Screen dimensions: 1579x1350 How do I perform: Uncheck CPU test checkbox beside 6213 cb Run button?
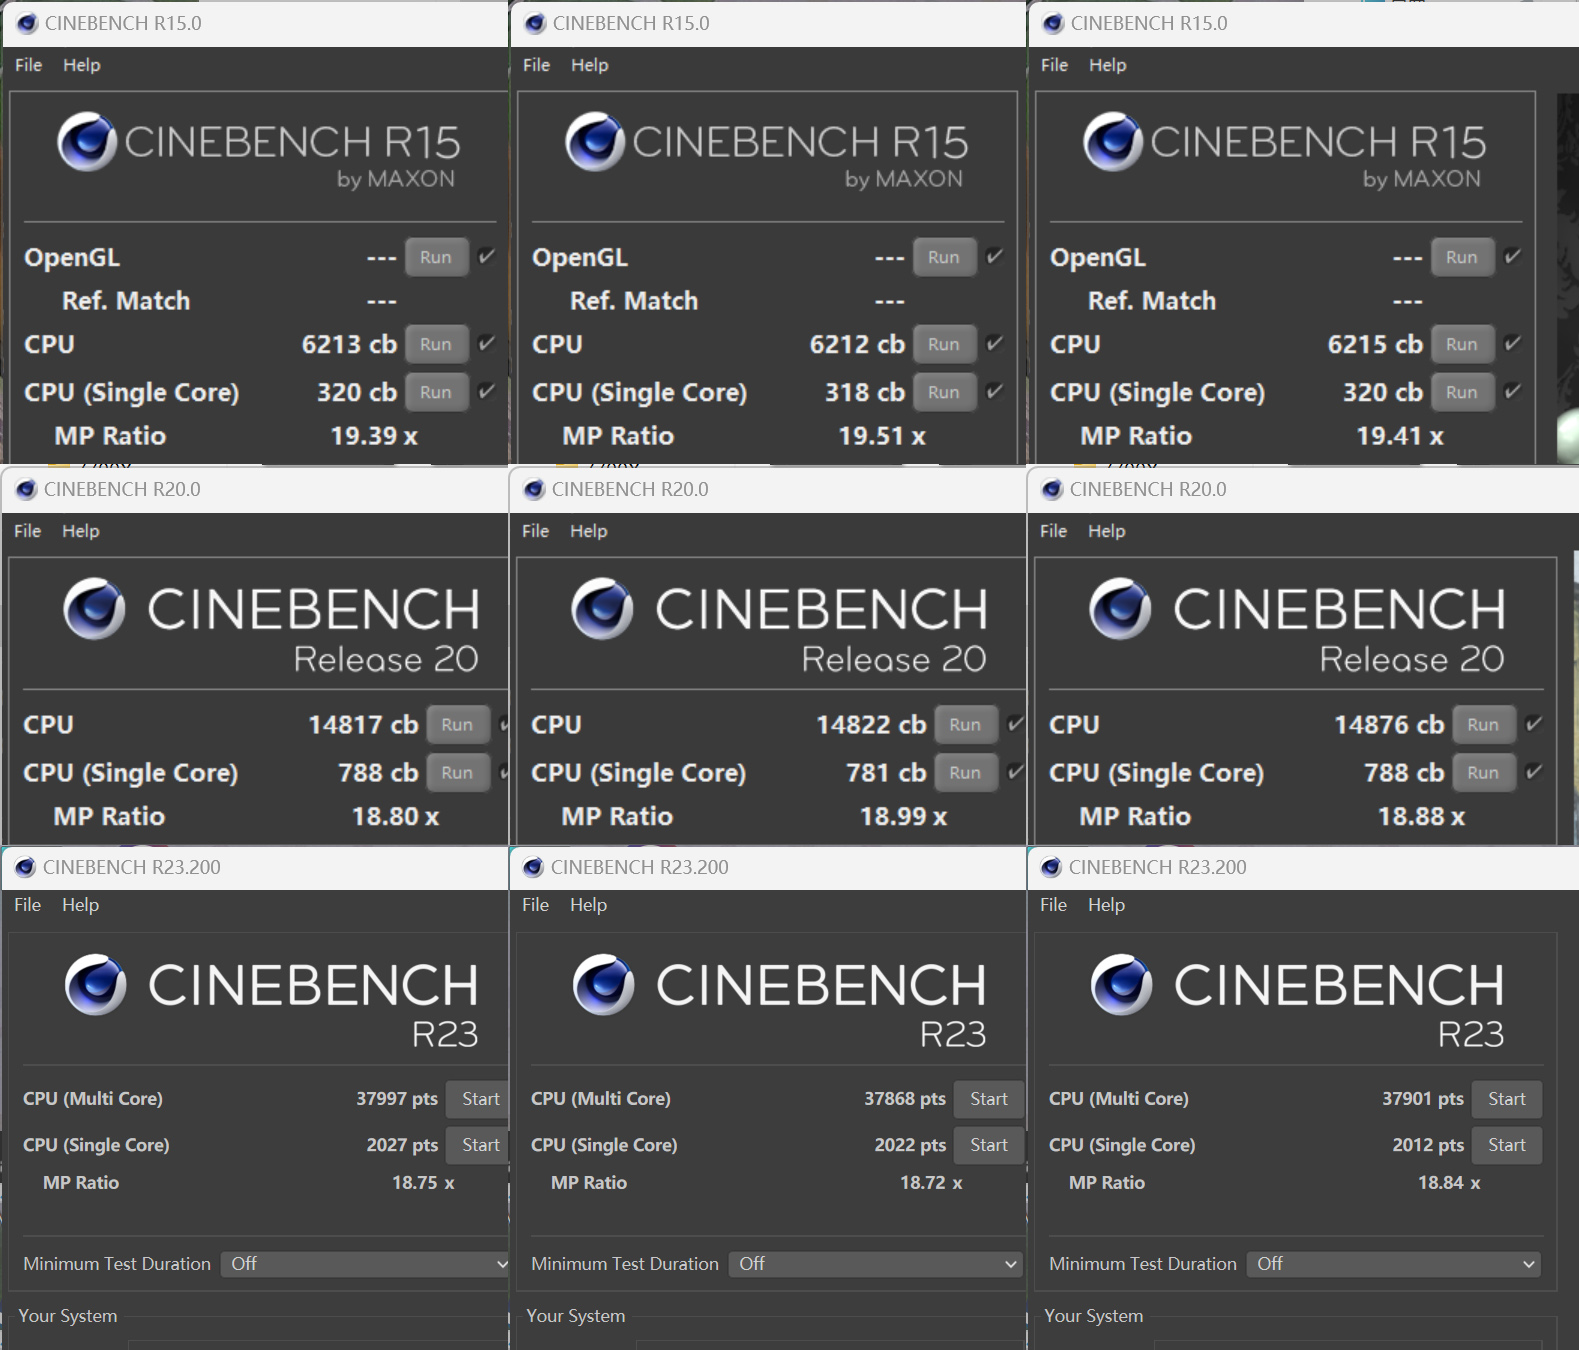pyautogui.click(x=487, y=344)
